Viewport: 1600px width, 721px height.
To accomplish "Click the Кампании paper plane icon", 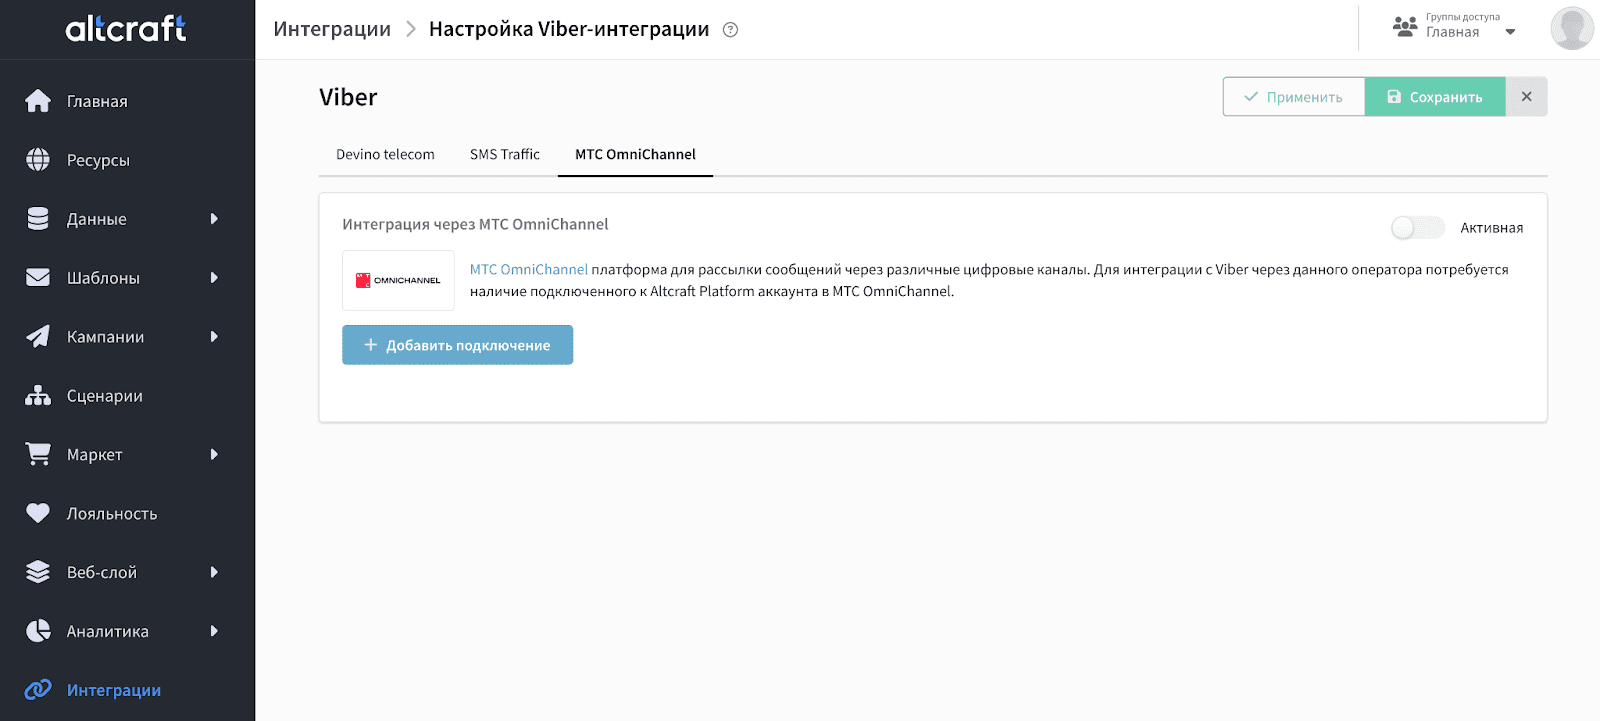I will point(38,336).
